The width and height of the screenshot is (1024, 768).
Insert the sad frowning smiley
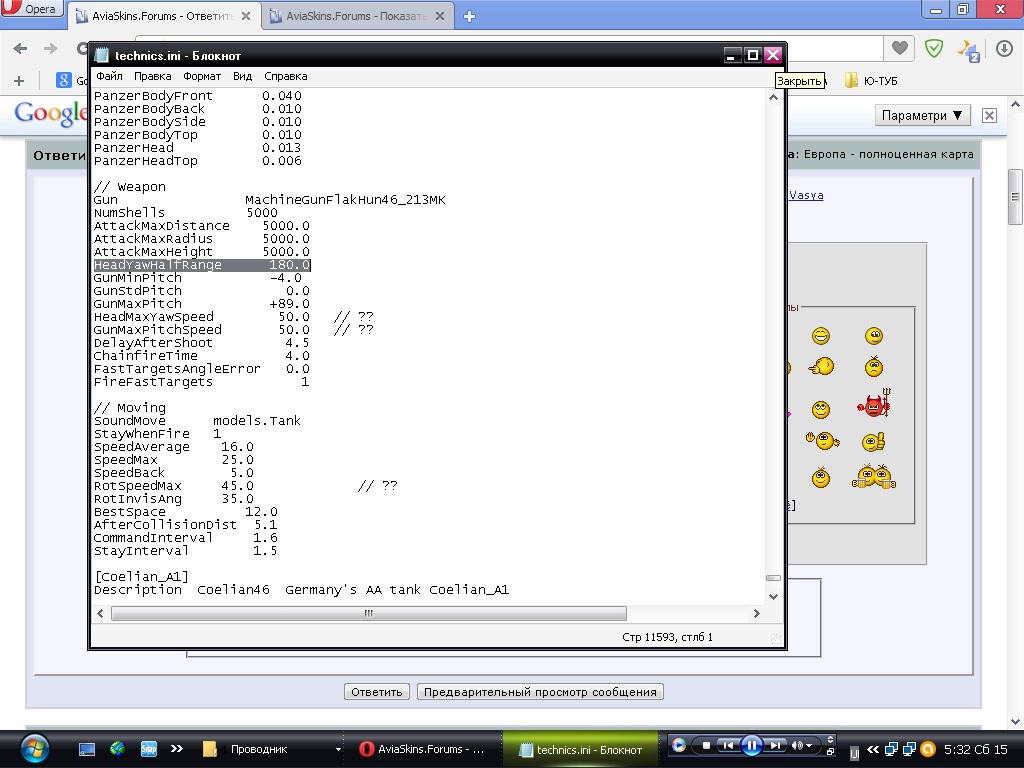click(874, 366)
